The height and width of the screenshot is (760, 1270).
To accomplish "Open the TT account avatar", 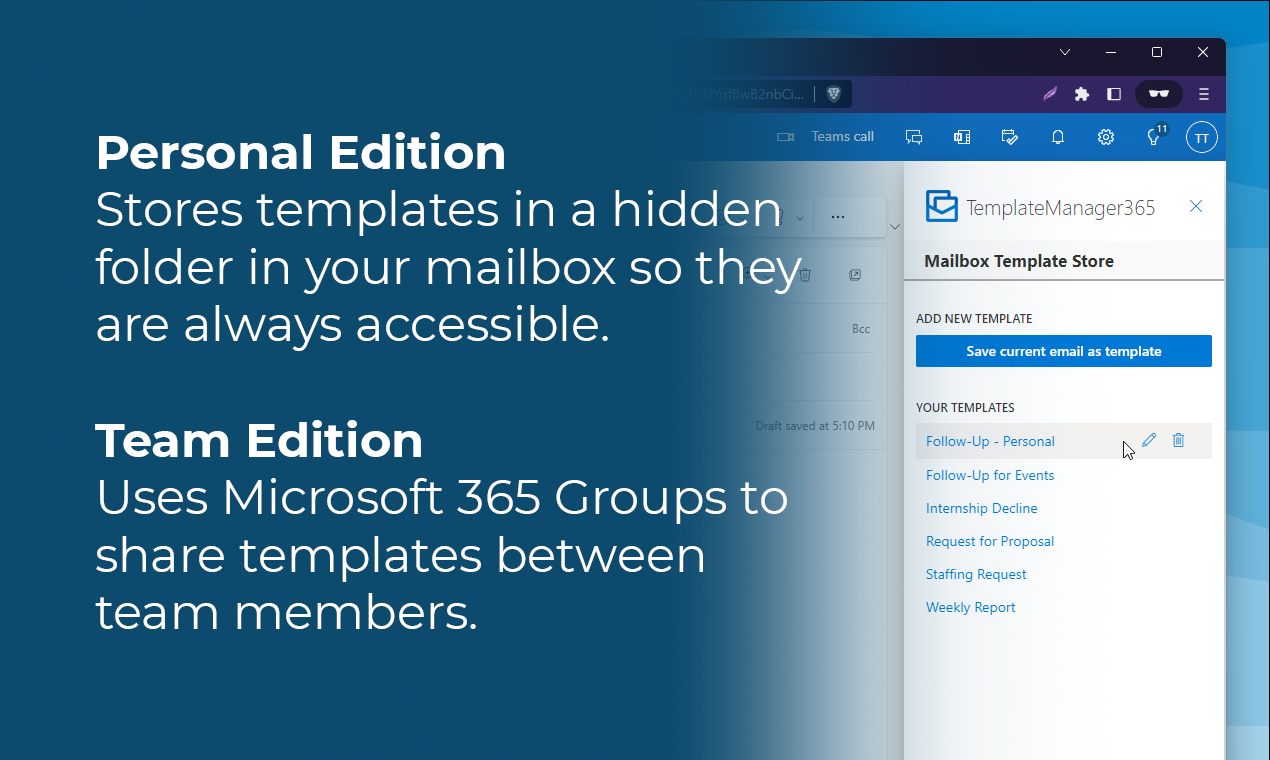I will pyautogui.click(x=1202, y=137).
